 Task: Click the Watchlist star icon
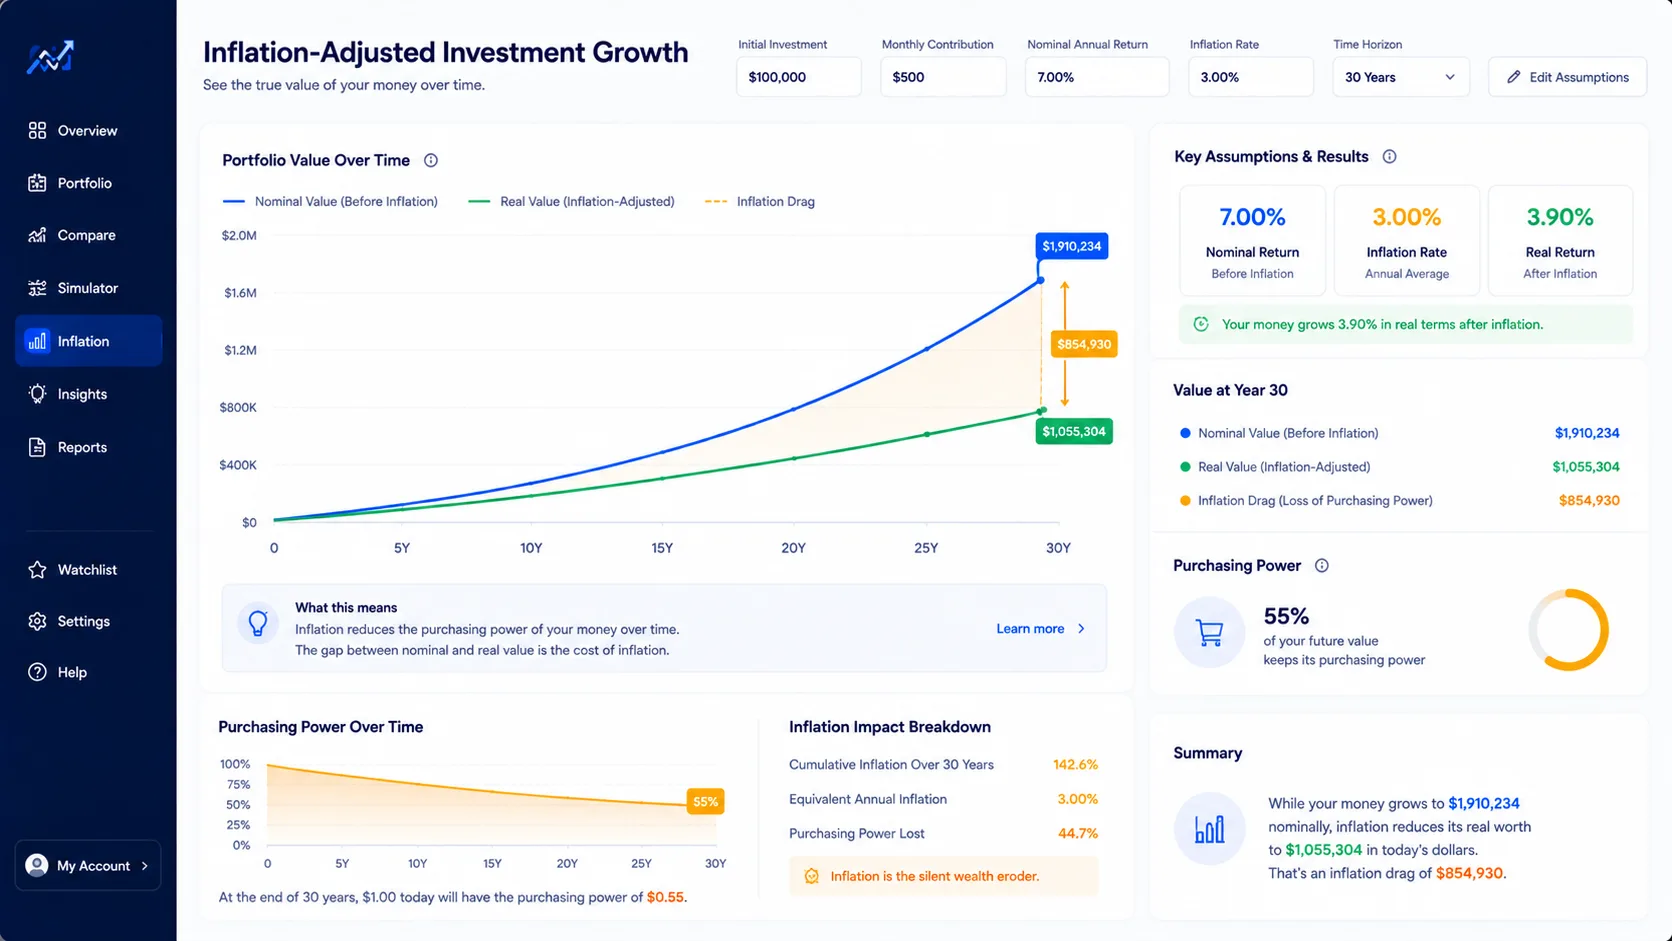(x=37, y=570)
